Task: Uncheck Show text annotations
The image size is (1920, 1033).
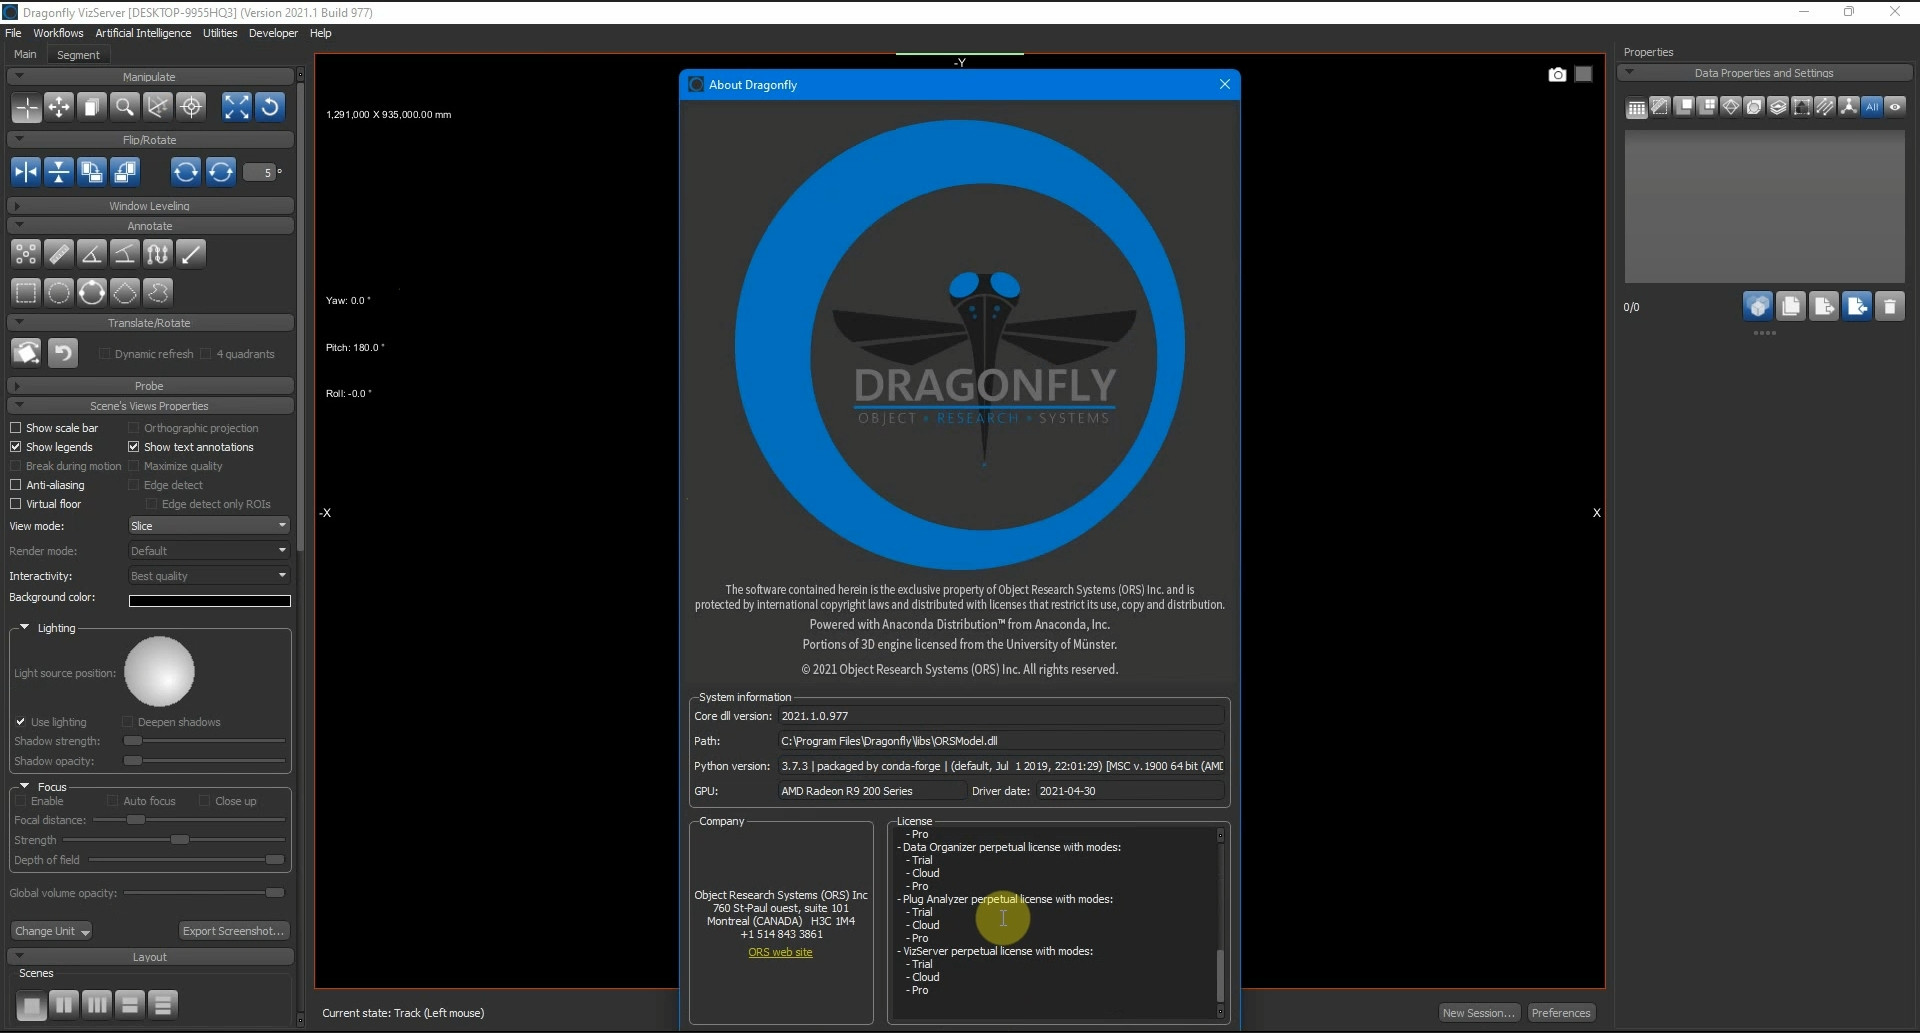Action: tap(134, 447)
